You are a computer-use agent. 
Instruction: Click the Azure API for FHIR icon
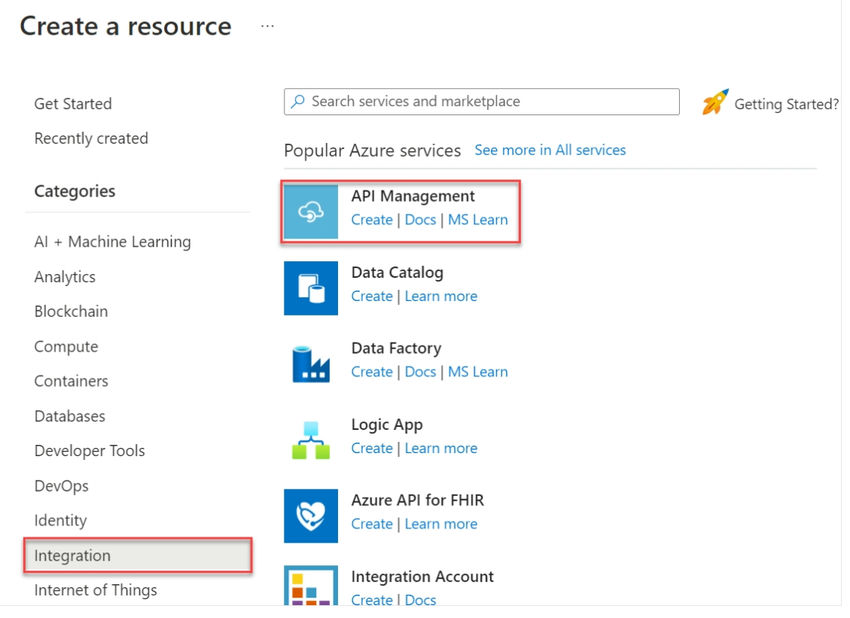click(311, 516)
